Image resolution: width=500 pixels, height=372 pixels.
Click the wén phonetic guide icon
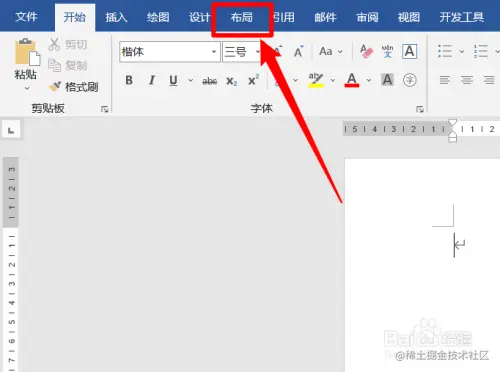point(387,52)
